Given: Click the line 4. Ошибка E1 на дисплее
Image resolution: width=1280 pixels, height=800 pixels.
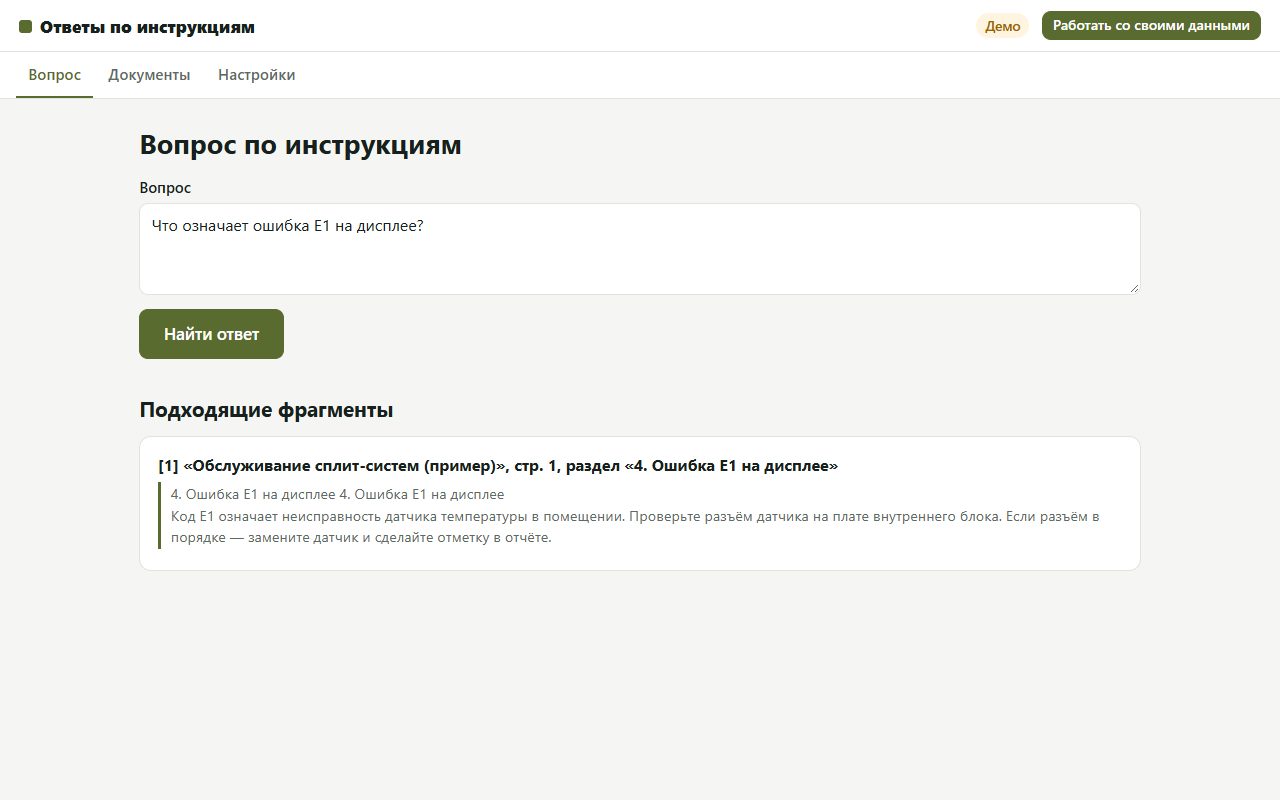Looking at the screenshot, I should point(337,494).
